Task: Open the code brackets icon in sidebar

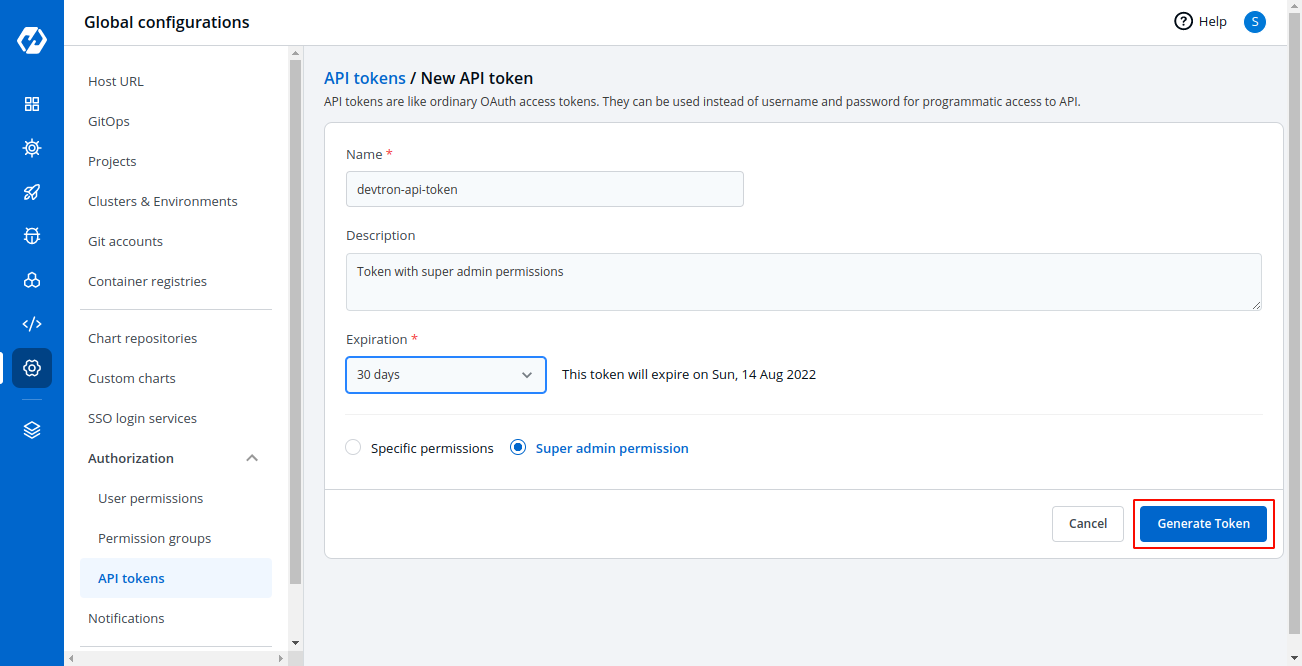Action: [x=32, y=324]
